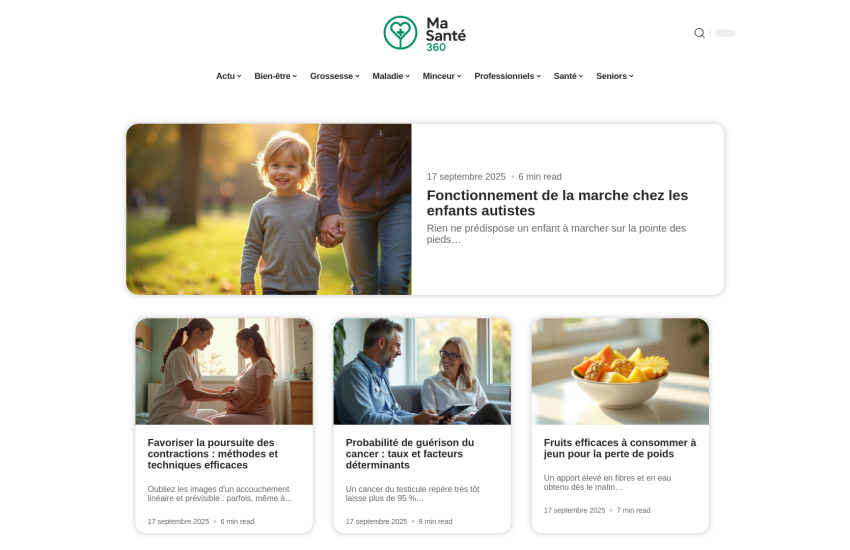
Task: Click the Ma Santé 360 logo text
Action: pyautogui.click(x=446, y=34)
